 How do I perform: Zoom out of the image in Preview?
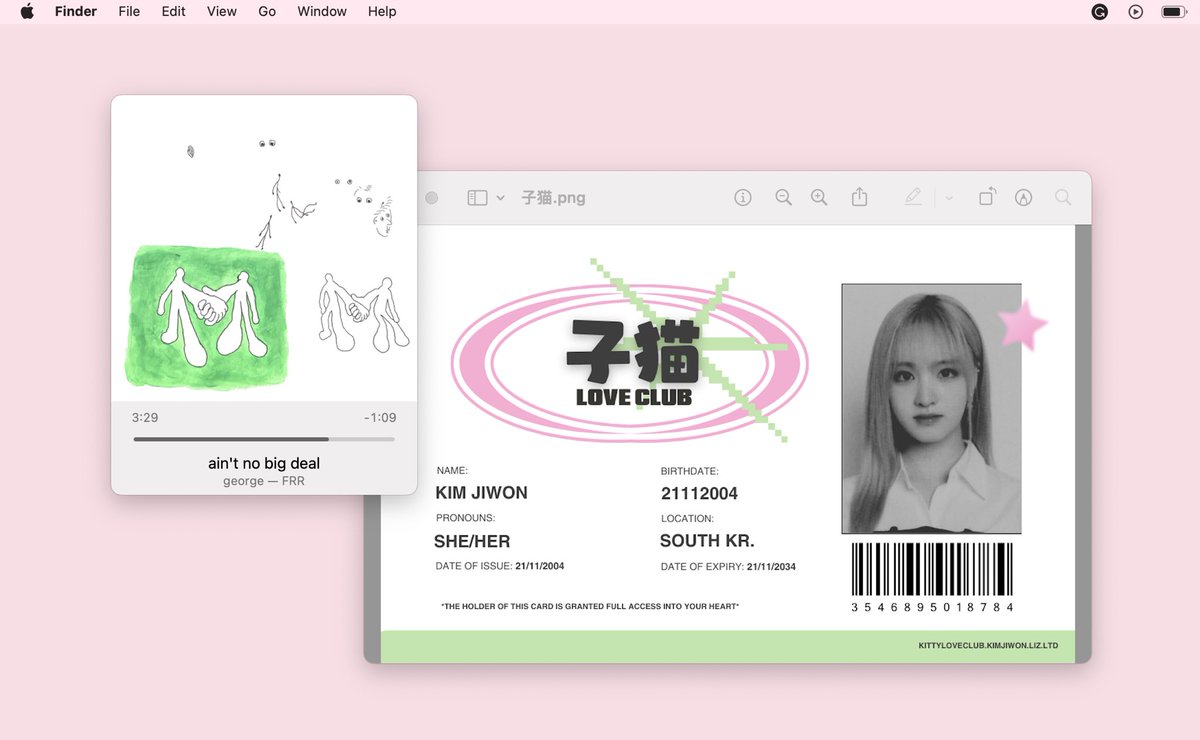pyautogui.click(x=784, y=198)
